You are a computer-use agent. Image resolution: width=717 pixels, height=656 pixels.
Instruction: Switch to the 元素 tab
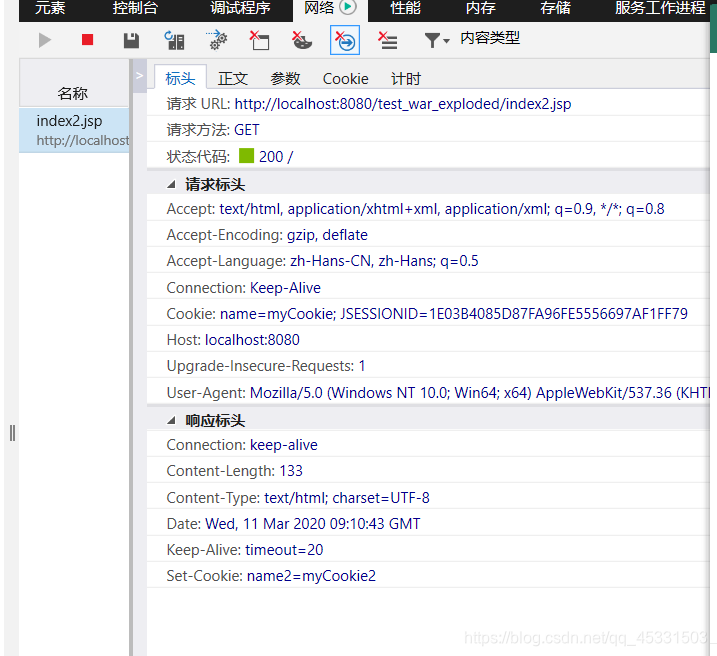50,8
